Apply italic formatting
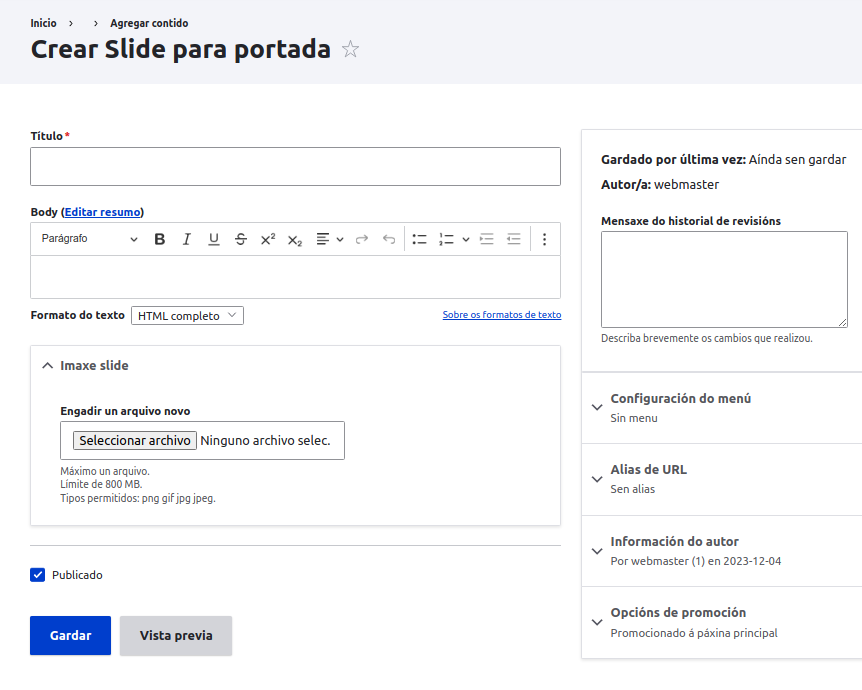Image resolution: width=862 pixels, height=690 pixels. (186, 239)
